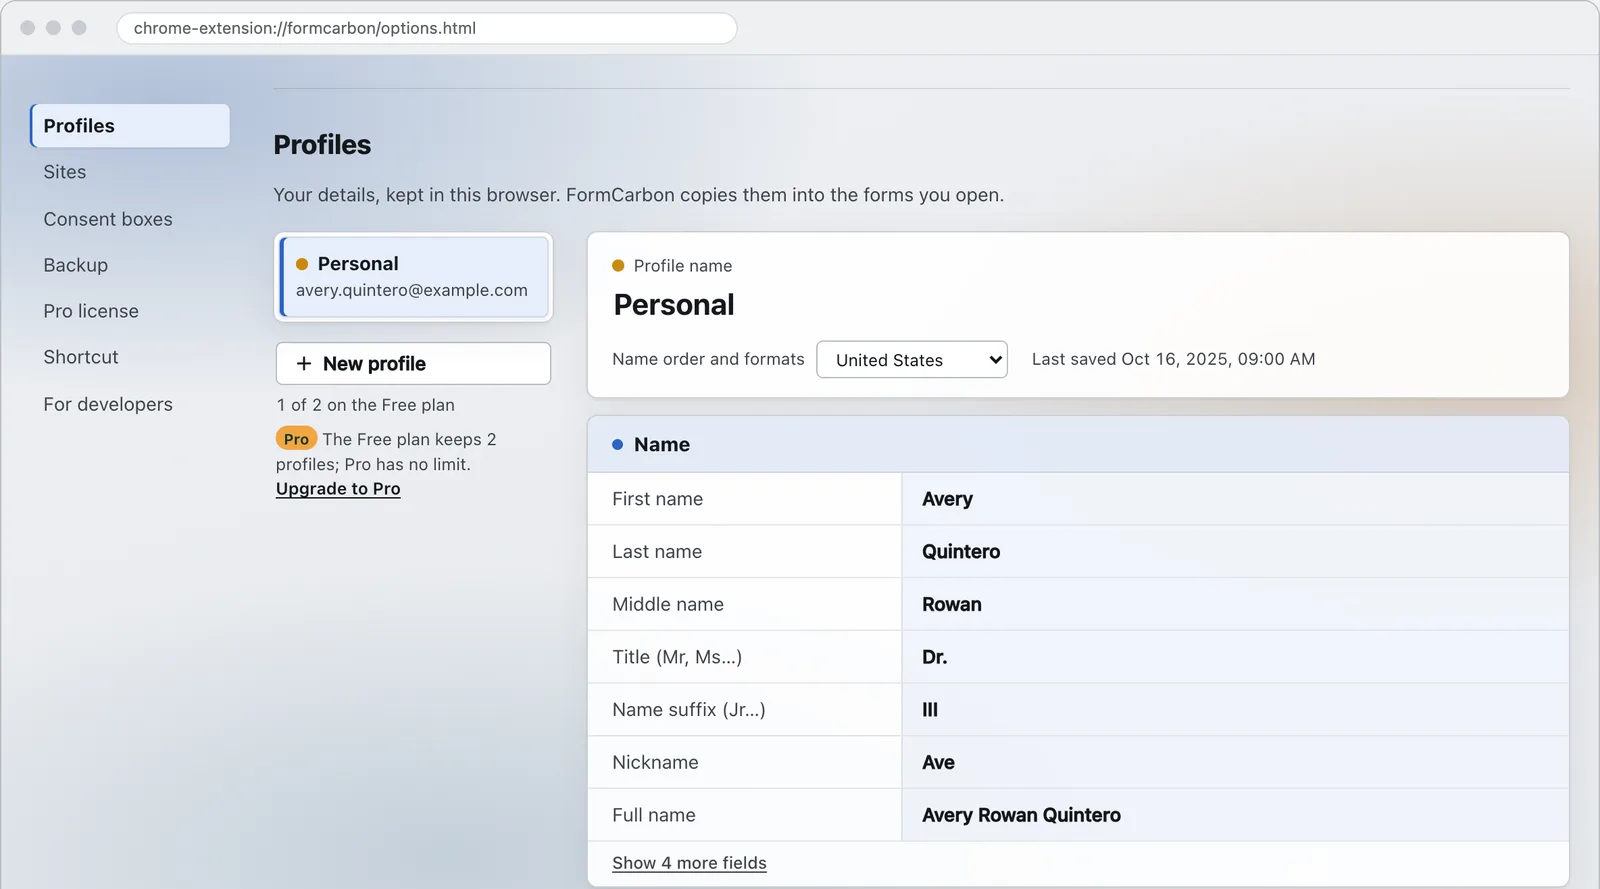Open the Pro license page
The image size is (1600, 889).
pyautogui.click(x=91, y=311)
